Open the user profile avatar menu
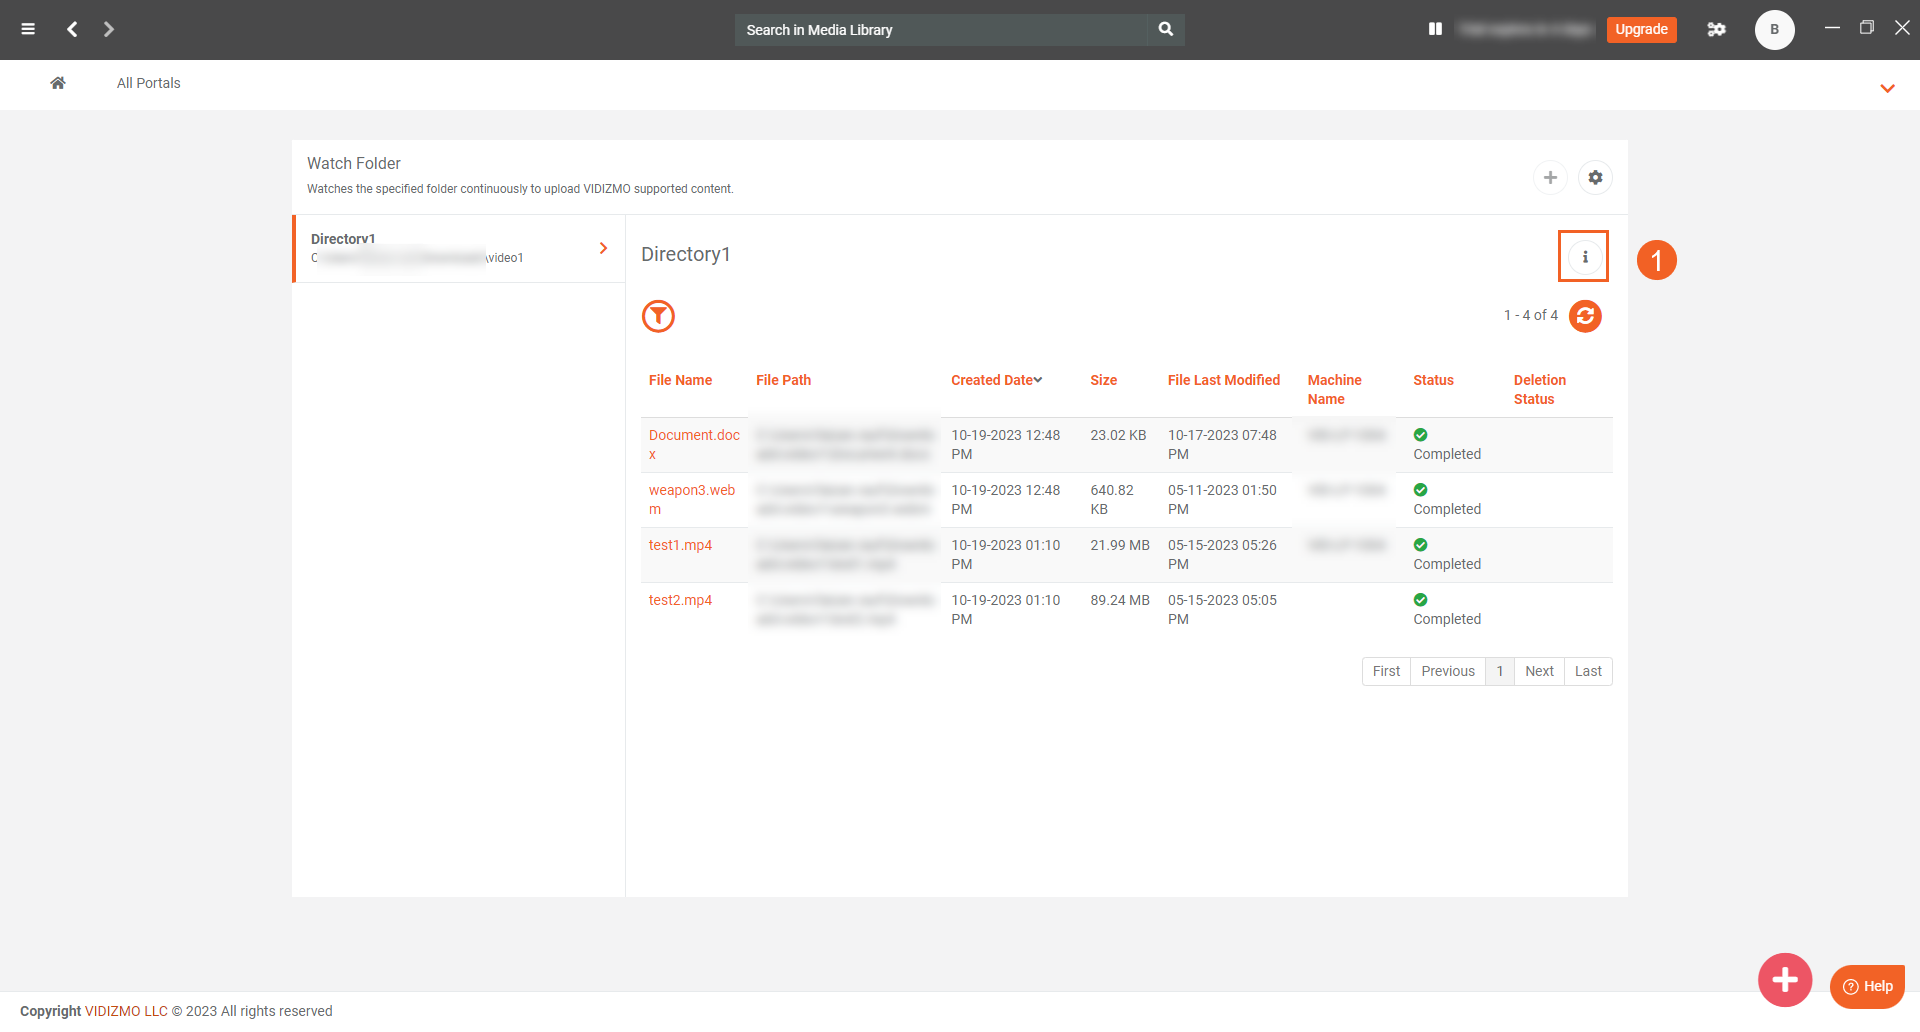The image size is (1920, 1032). pos(1774,29)
